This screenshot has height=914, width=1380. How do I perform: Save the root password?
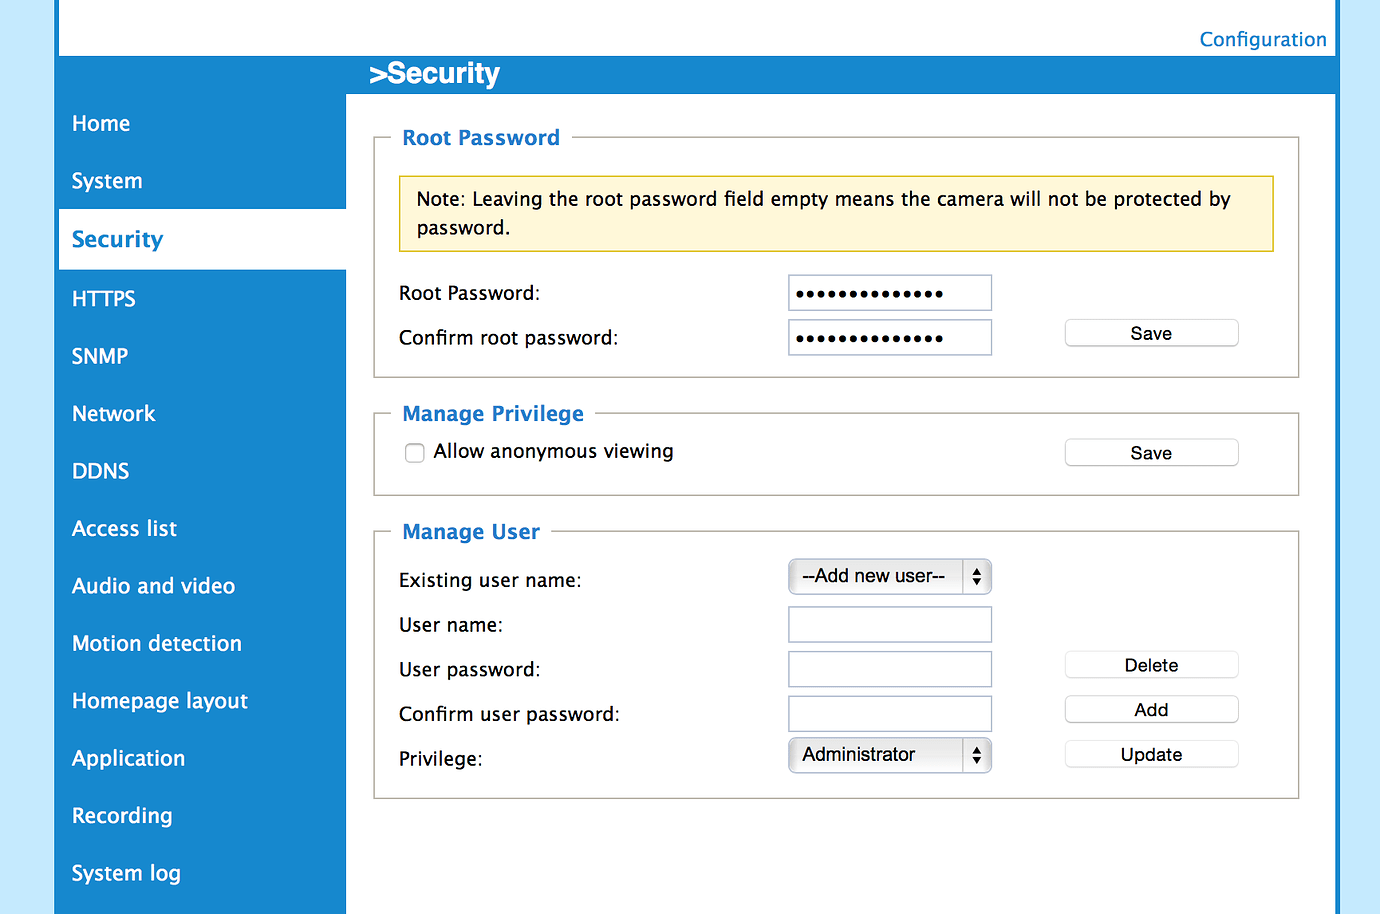point(1151,332)
